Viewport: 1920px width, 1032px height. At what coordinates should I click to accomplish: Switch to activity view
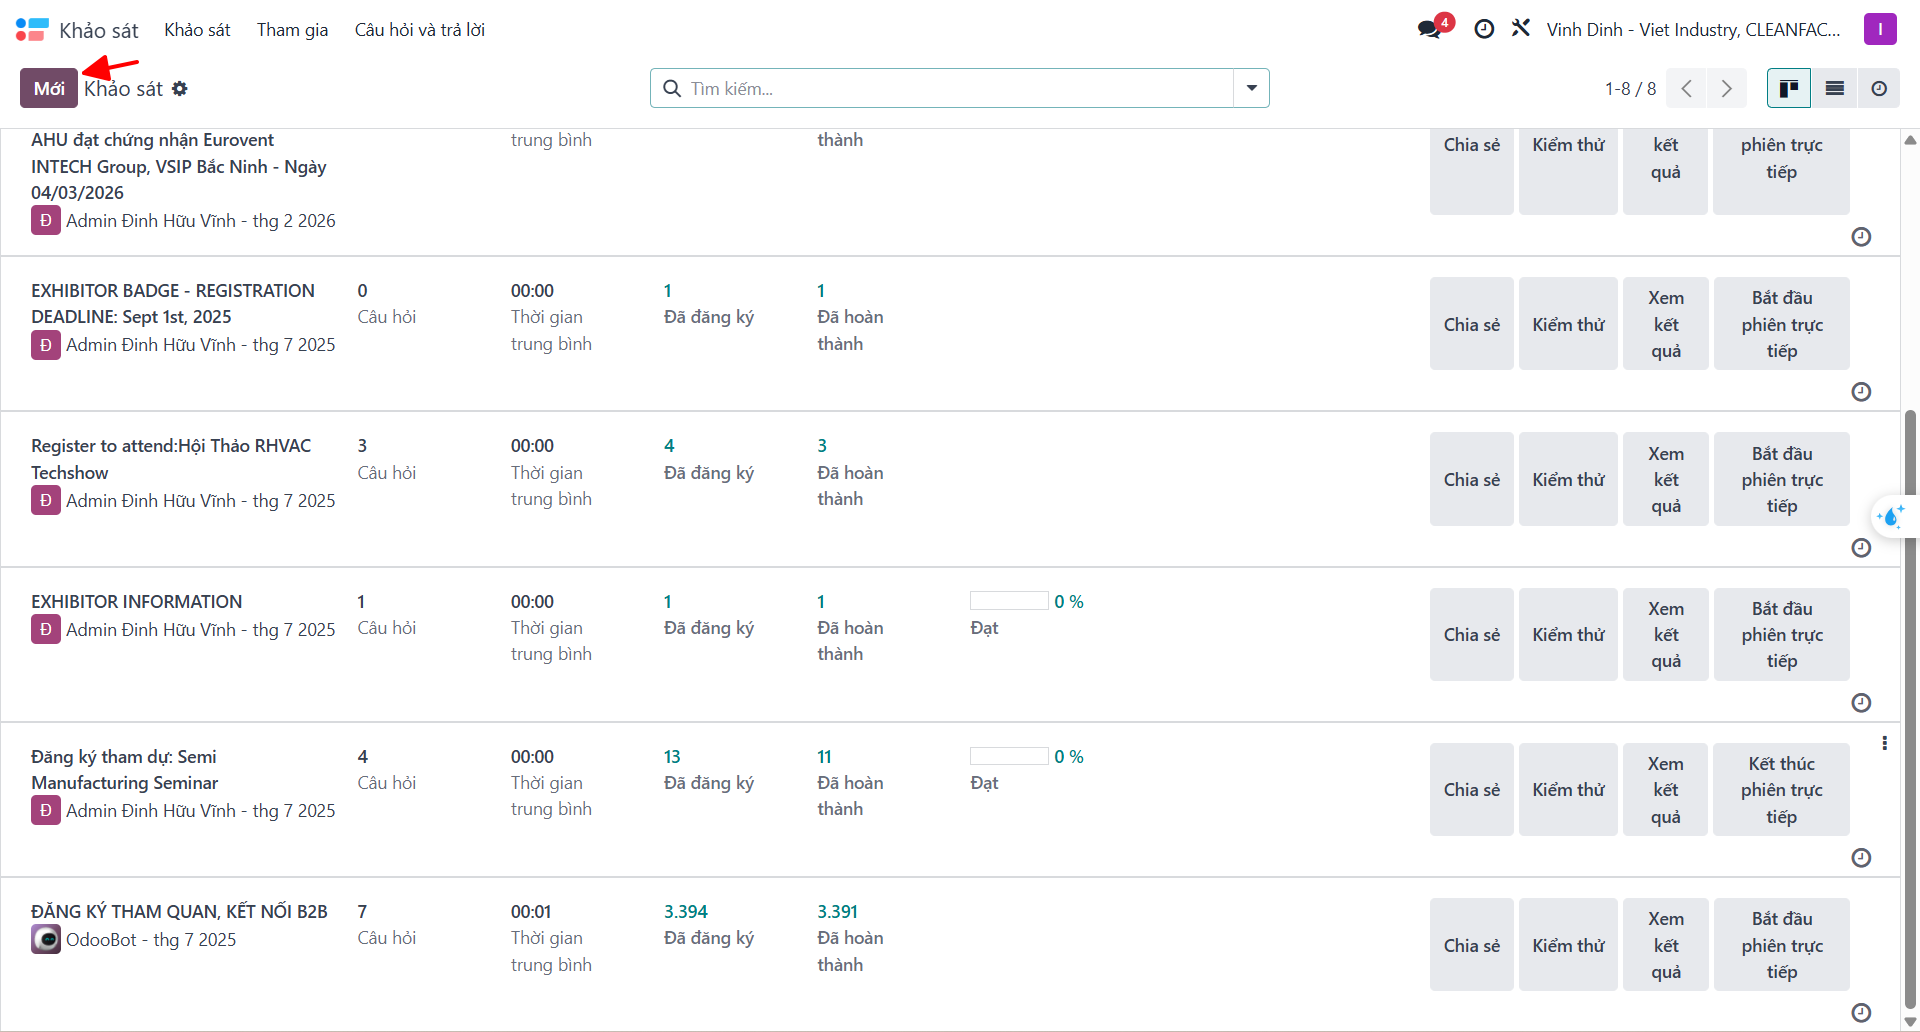tap(1879, 88)
